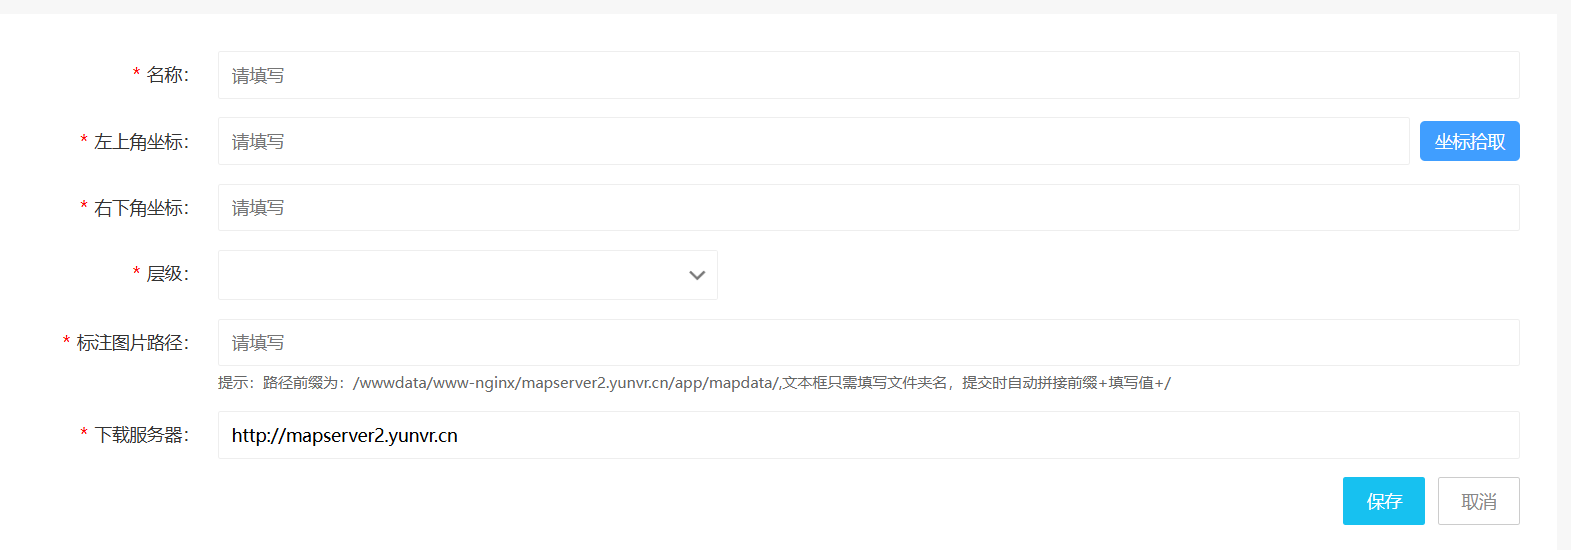1571x550 pixels.
Task: Click the 层级 label text
Action: 167,274
